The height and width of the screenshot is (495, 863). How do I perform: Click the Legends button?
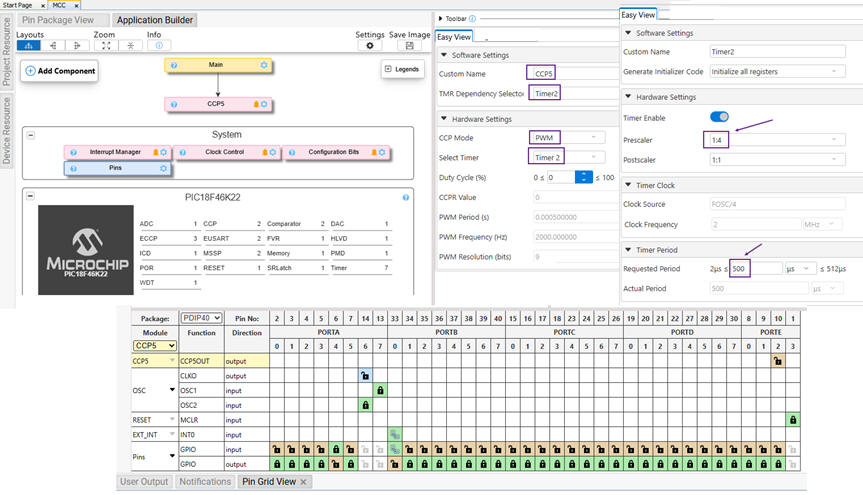tap(403, 69)
